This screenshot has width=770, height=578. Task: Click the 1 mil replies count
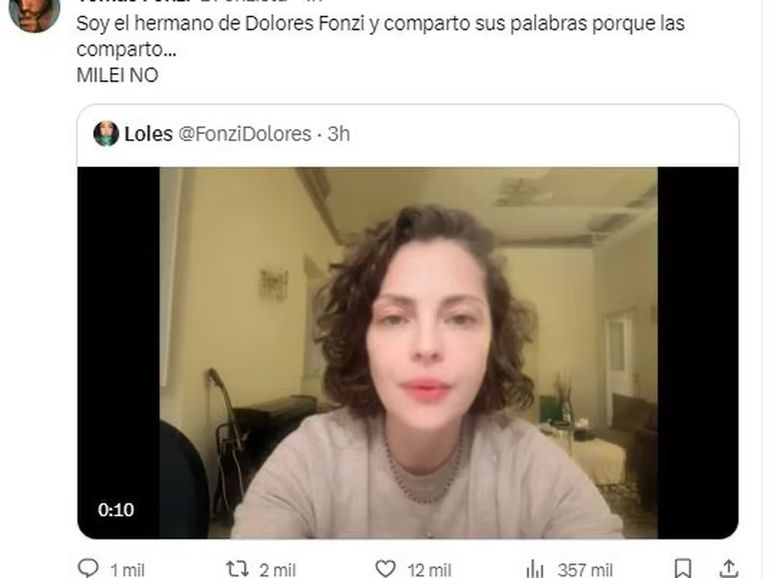(127, 570)
